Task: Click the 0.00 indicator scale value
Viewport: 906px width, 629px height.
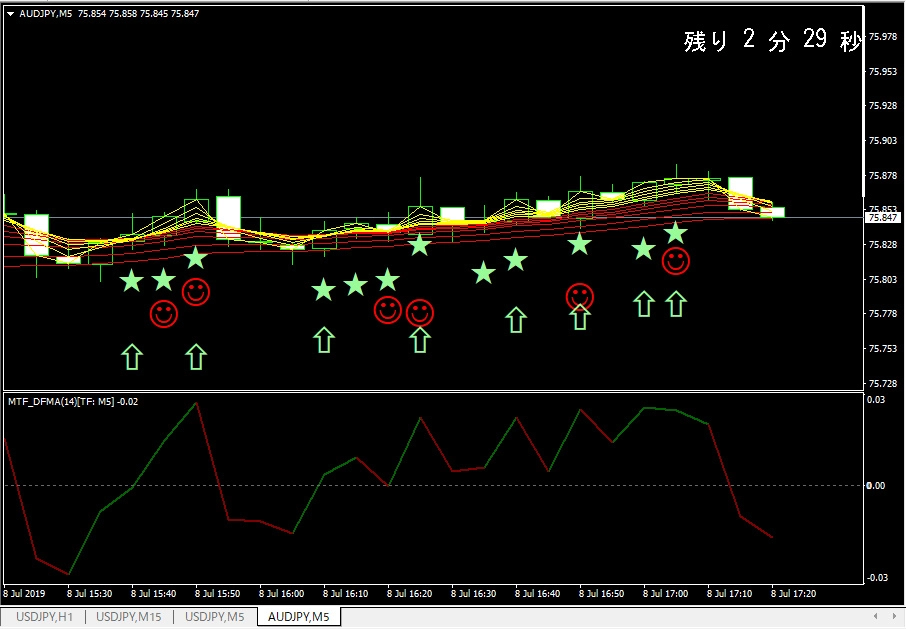Action: (876, 485)
